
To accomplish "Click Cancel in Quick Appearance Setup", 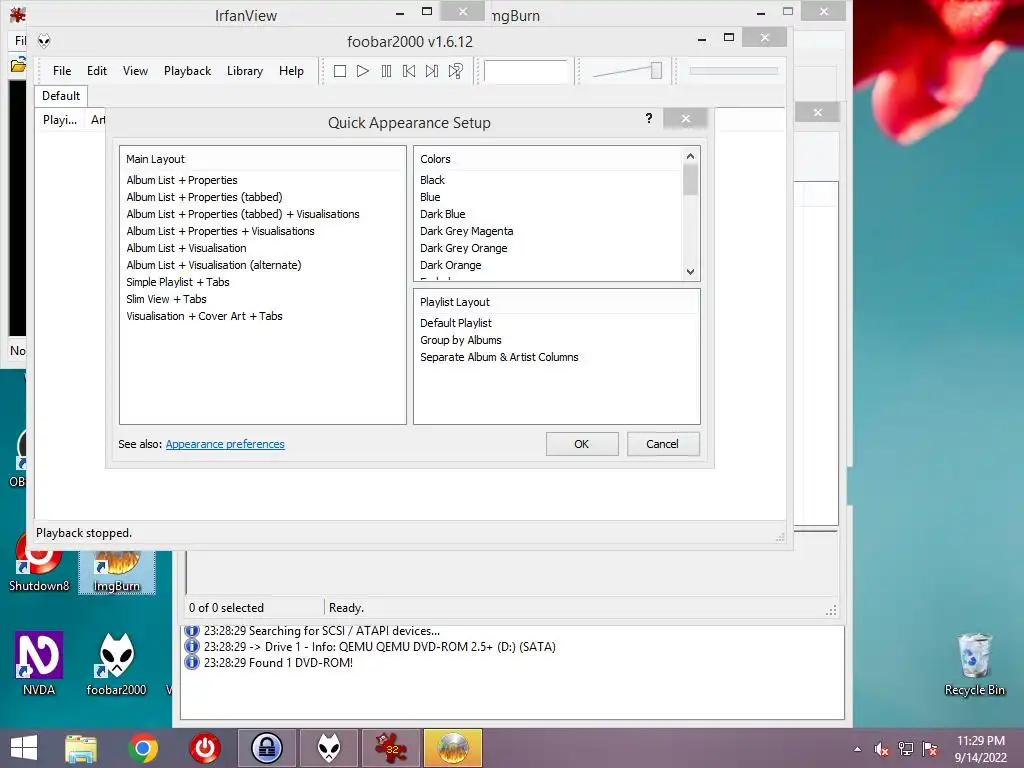I will point(663,444).
